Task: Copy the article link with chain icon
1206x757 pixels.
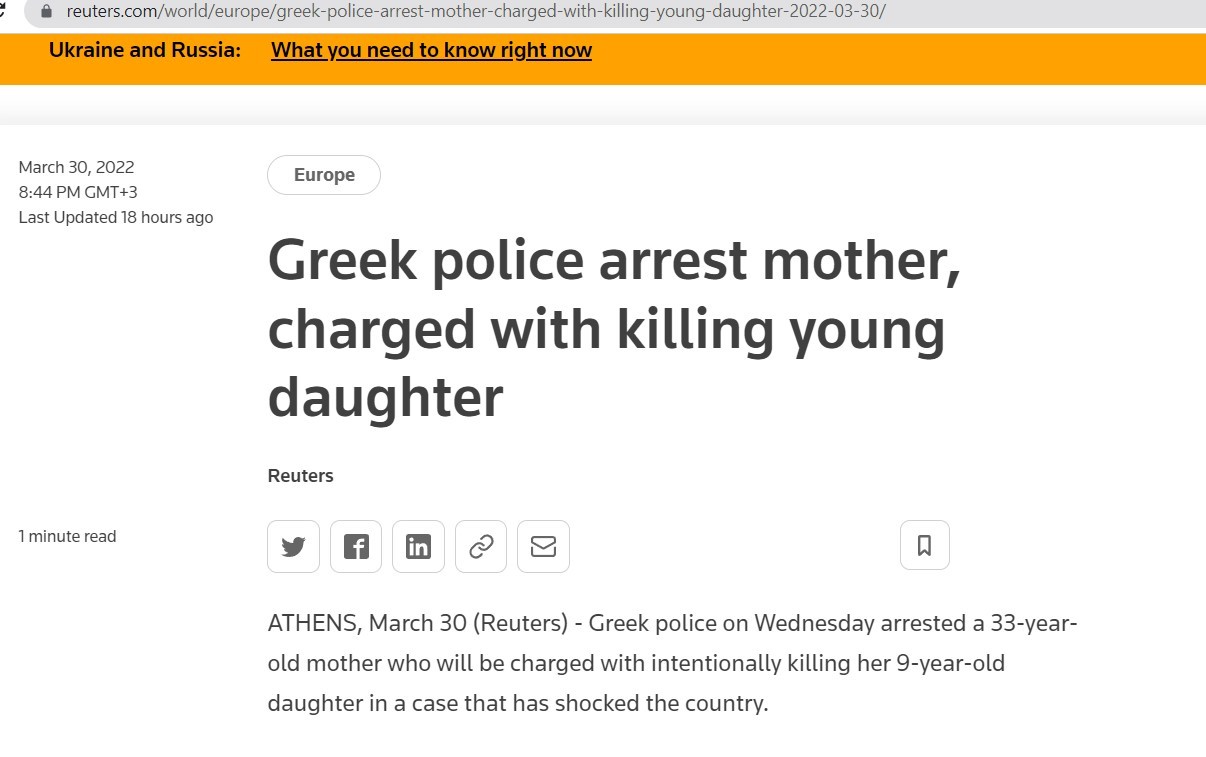Action: (481, 546)
